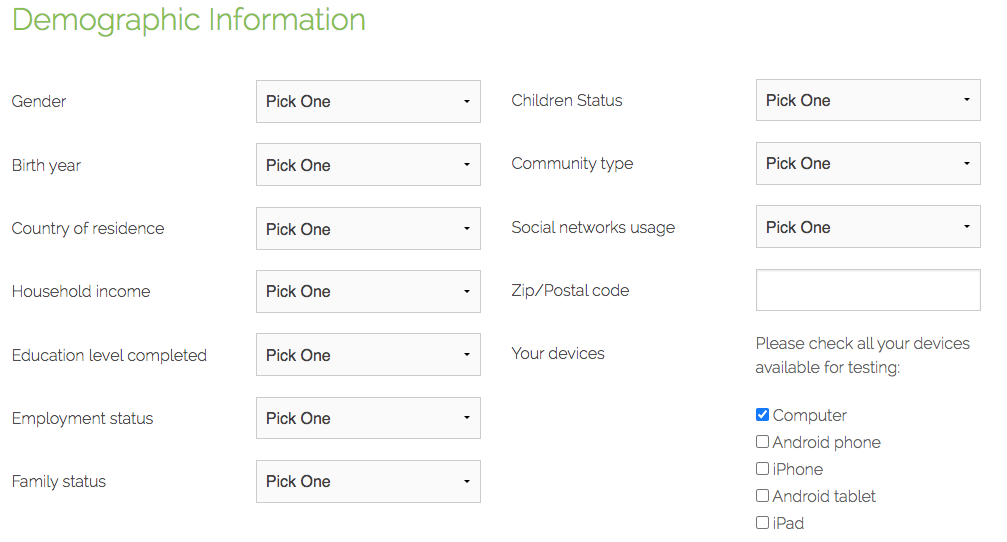Open Country of residence dropdown

[367, 229]
